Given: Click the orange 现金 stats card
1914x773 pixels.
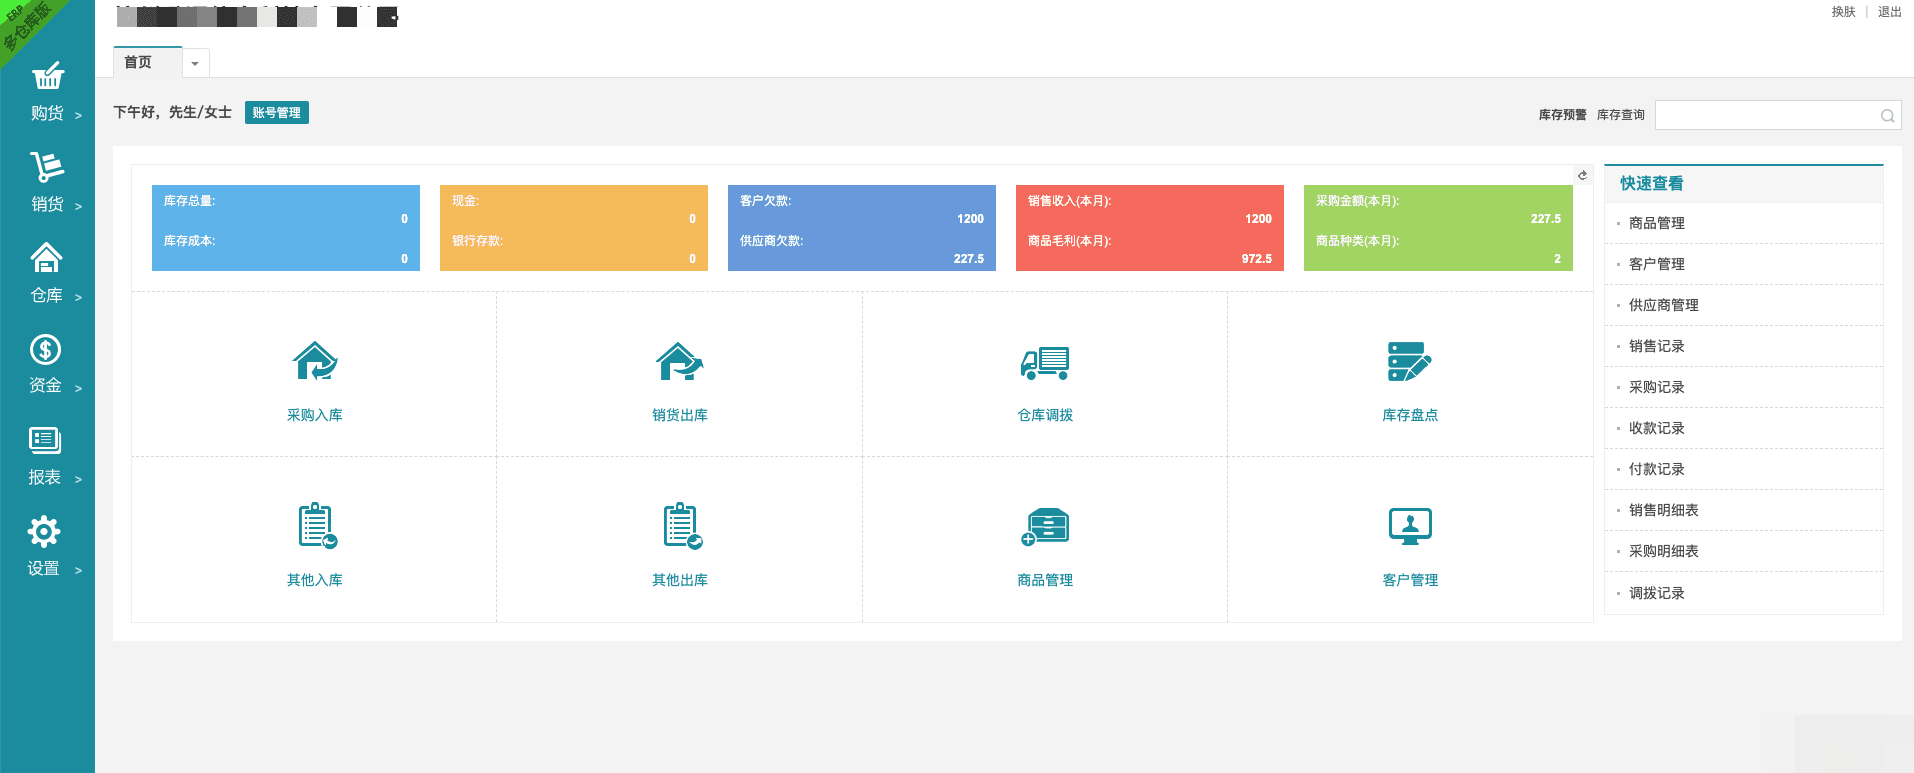Looking at the screenshot, I should 574,228.
